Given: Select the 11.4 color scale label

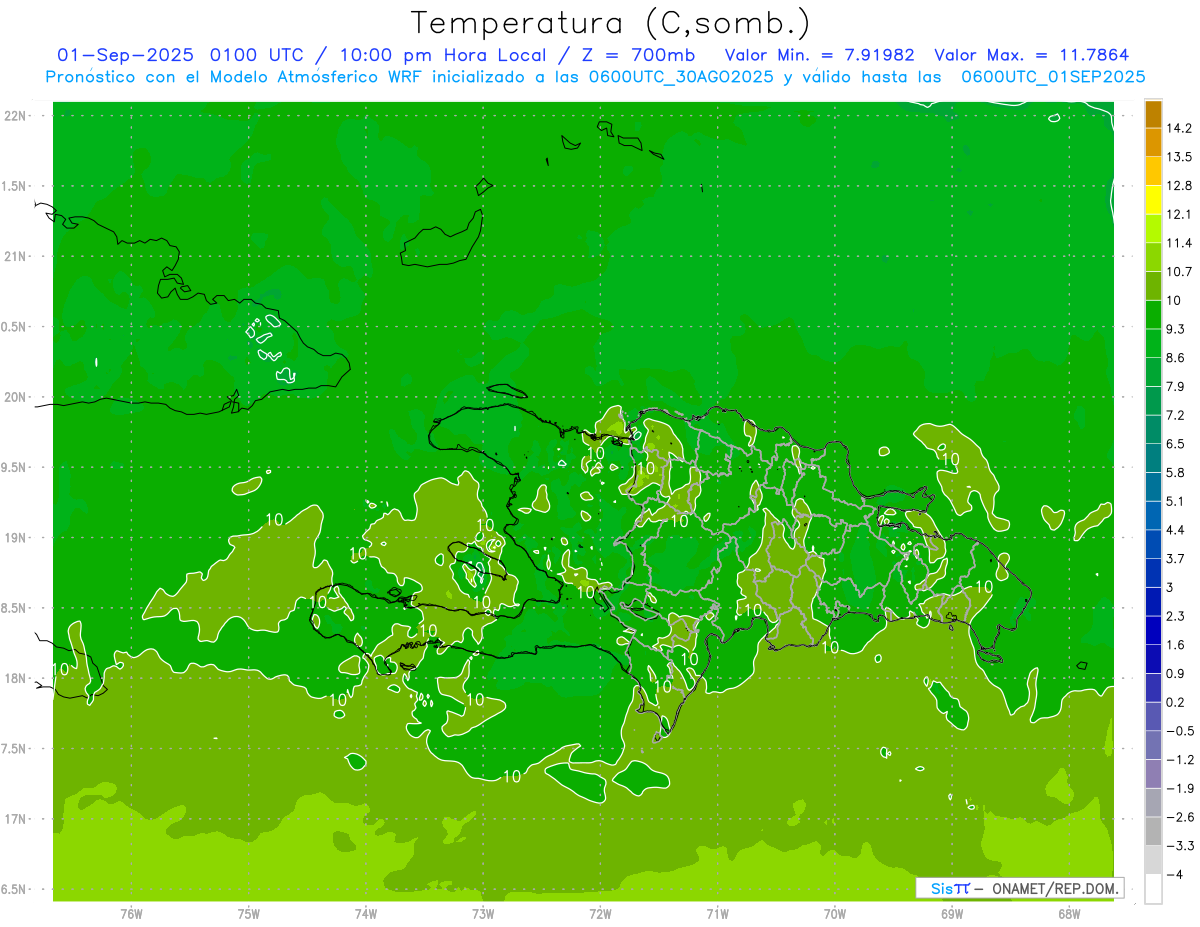Looking at the screenshot, I should (1179, 243).
